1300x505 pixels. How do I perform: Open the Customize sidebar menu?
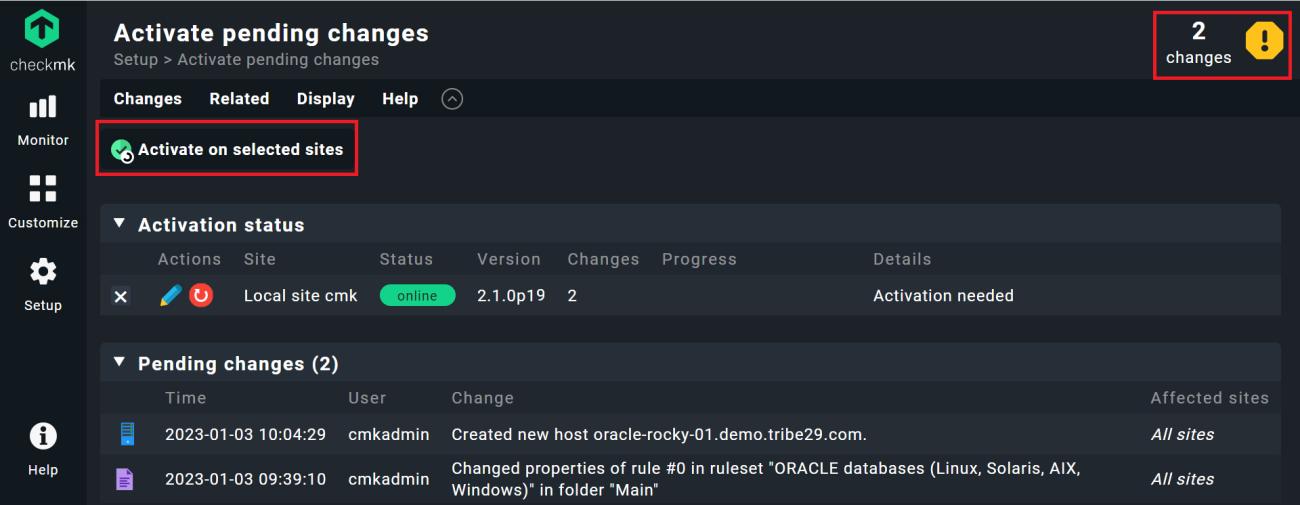tap(43, 201)
